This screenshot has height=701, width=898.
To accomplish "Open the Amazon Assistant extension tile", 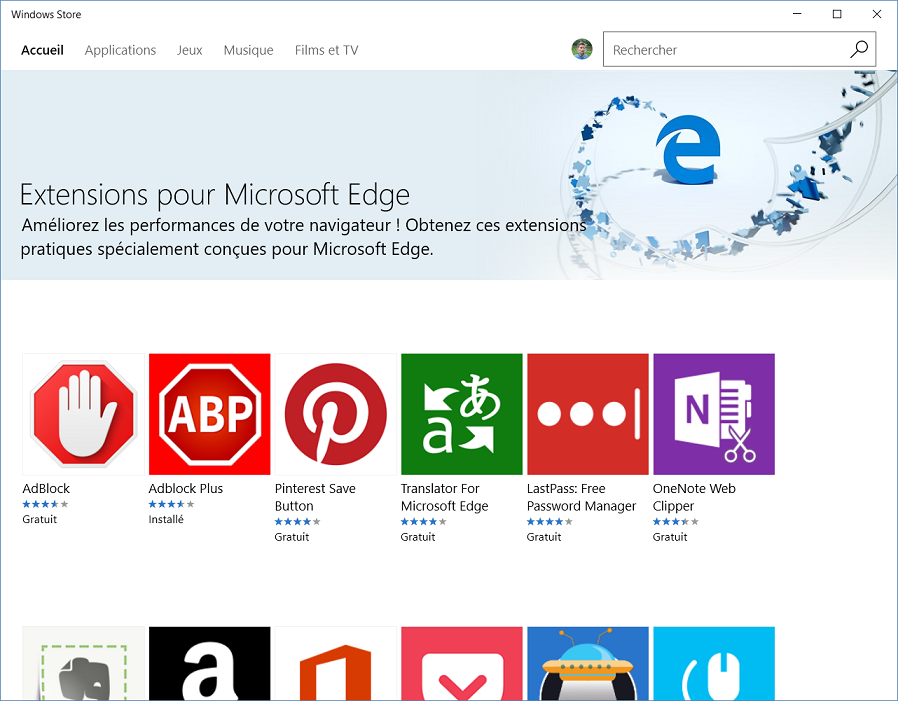I will (x=209, y=663).
